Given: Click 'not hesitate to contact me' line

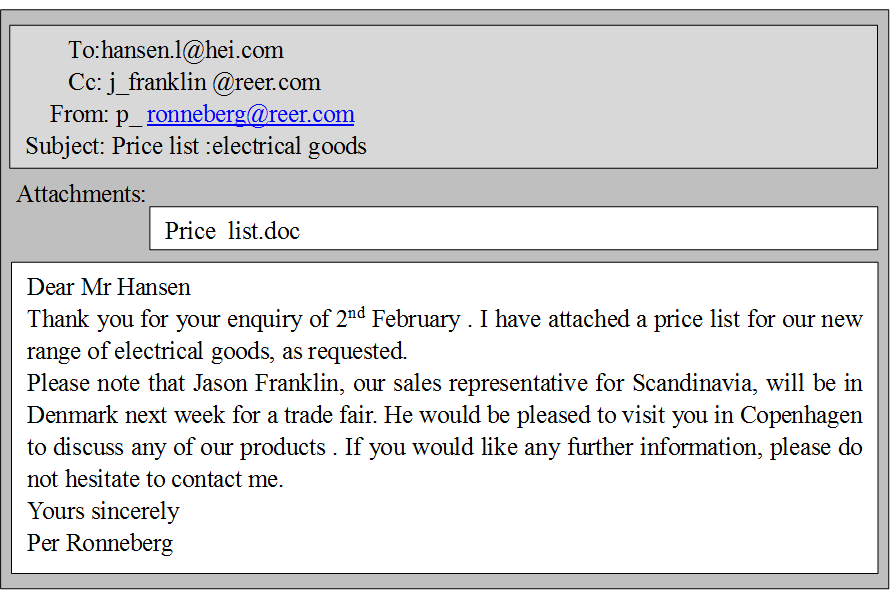Looking at the screenshot, I should 155,479.
